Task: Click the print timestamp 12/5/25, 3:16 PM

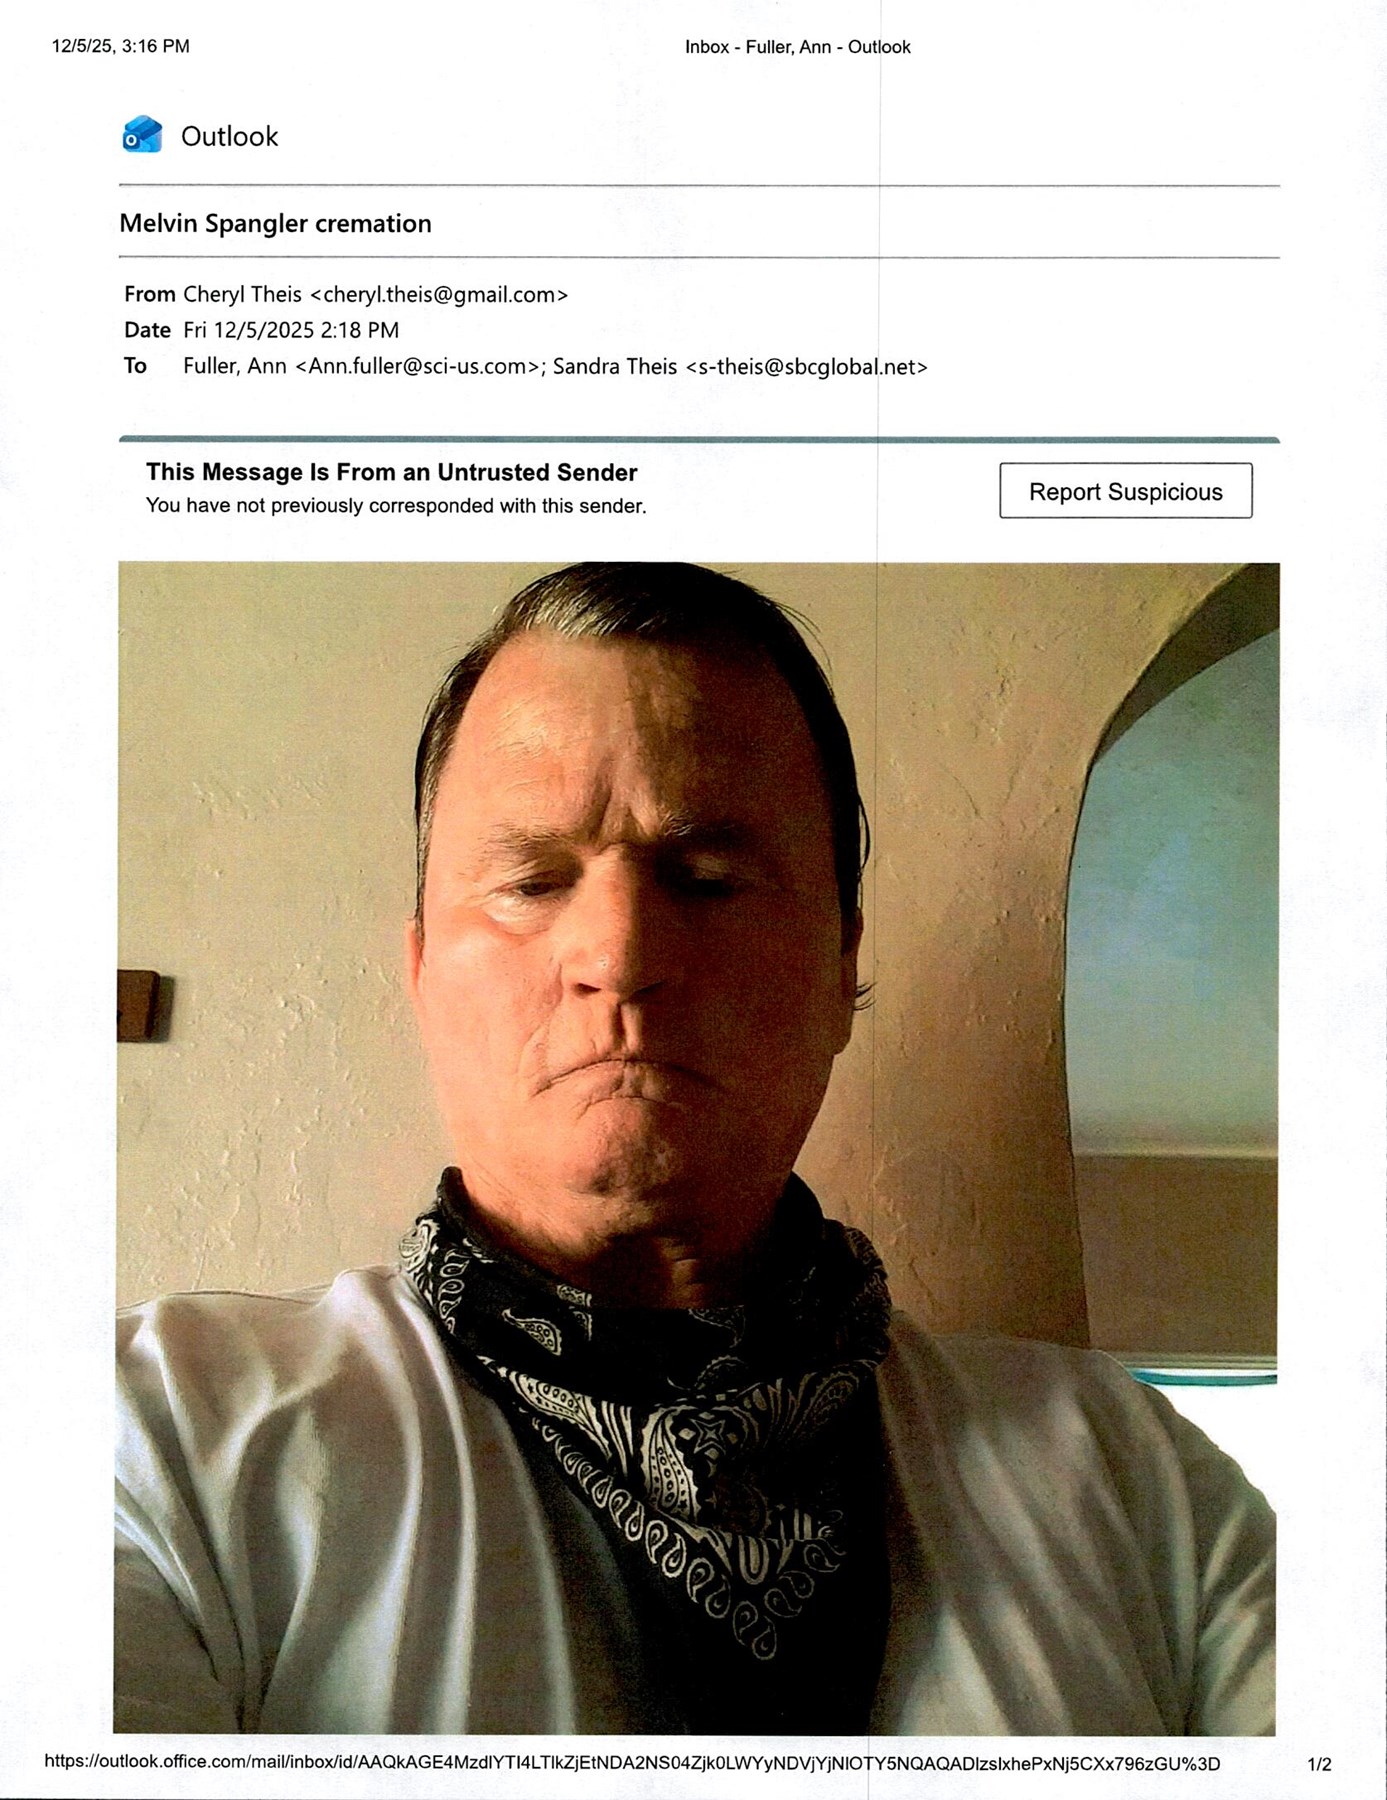Action: [x=121, y=46]
